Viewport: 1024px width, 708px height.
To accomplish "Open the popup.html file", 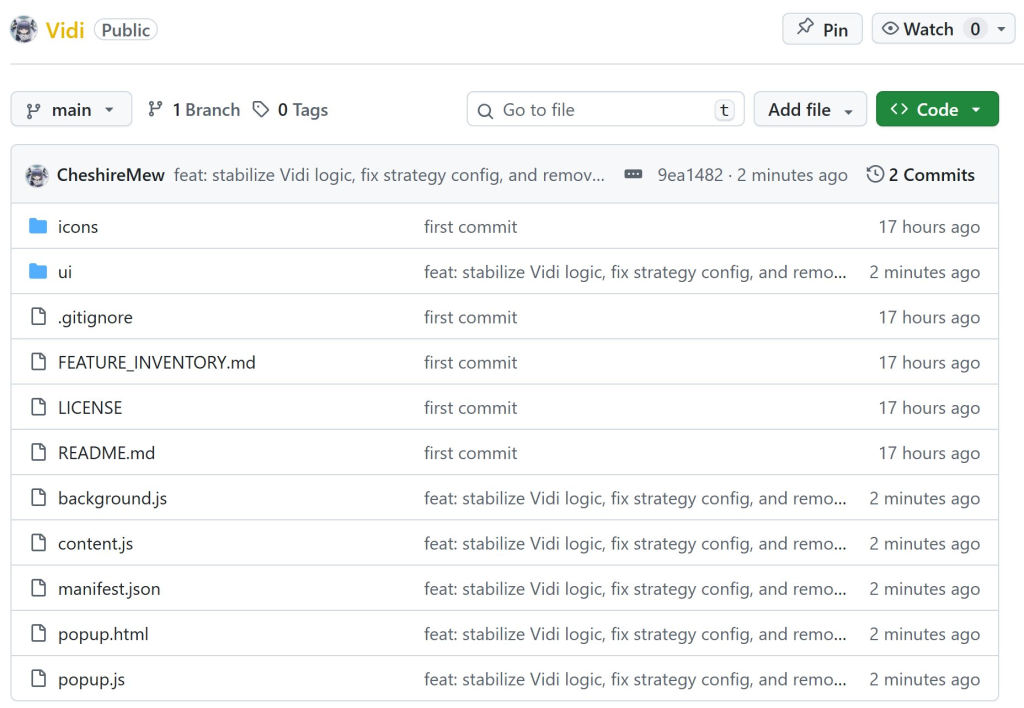I will [x=103, y=634].
